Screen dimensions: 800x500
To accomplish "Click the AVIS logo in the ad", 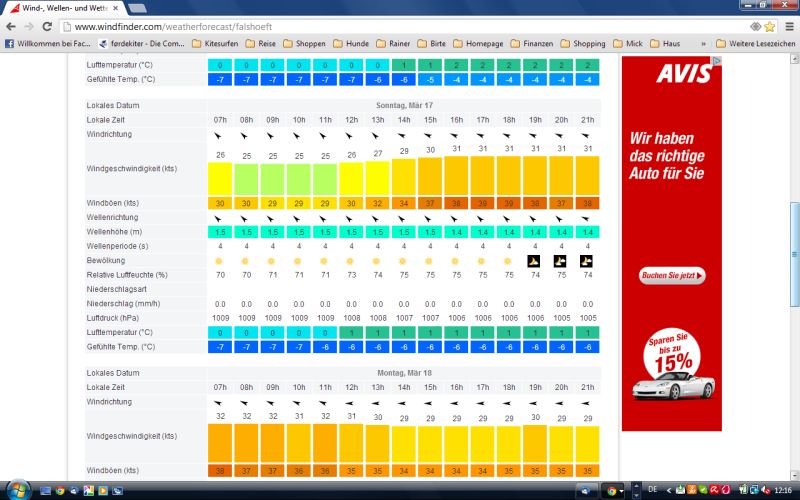I will (685, 74).
